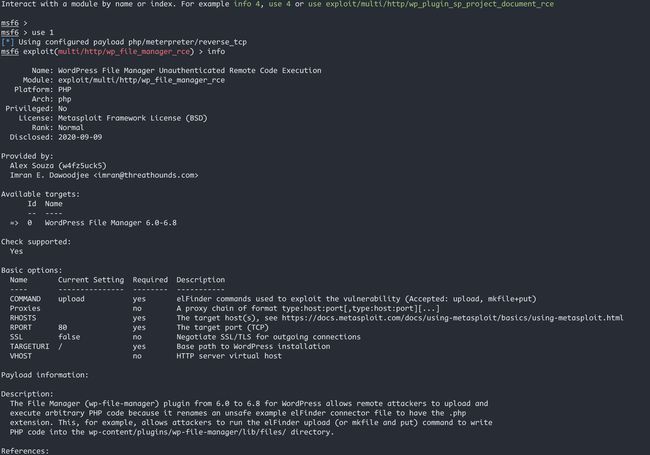Screen dimensions: 650x455
Task: Click the imran@threathounds.com email address
Action: [146, 175]
